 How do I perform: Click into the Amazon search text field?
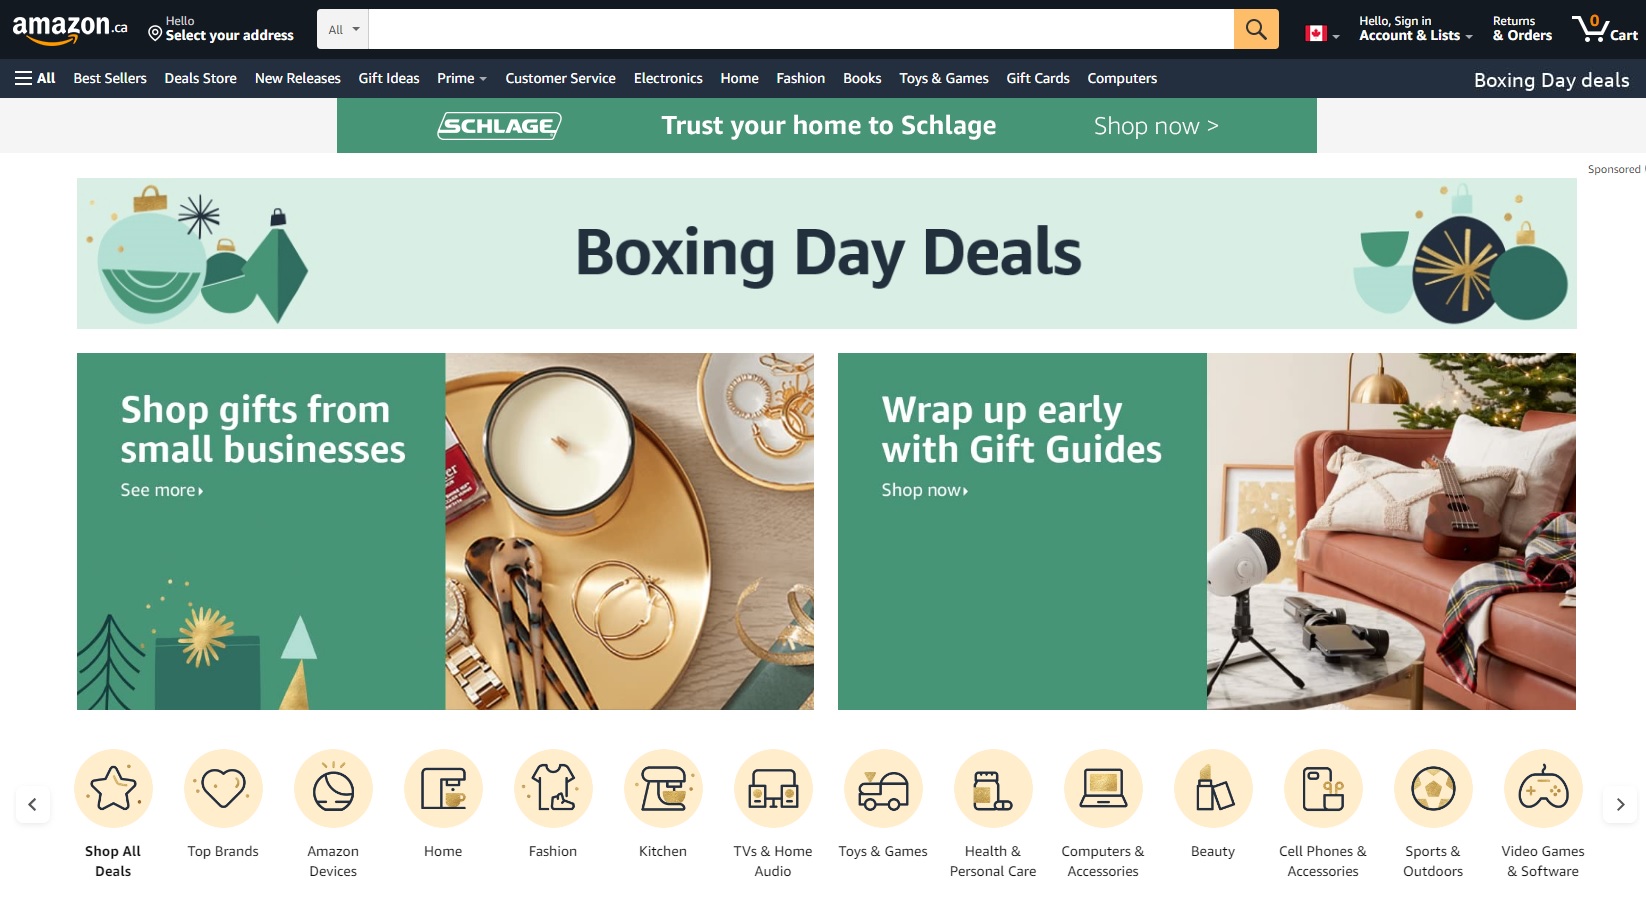801,29
